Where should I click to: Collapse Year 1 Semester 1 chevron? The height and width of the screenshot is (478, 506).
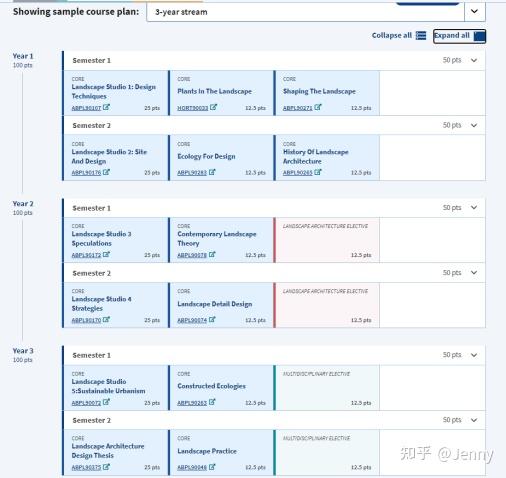[474, 60]
